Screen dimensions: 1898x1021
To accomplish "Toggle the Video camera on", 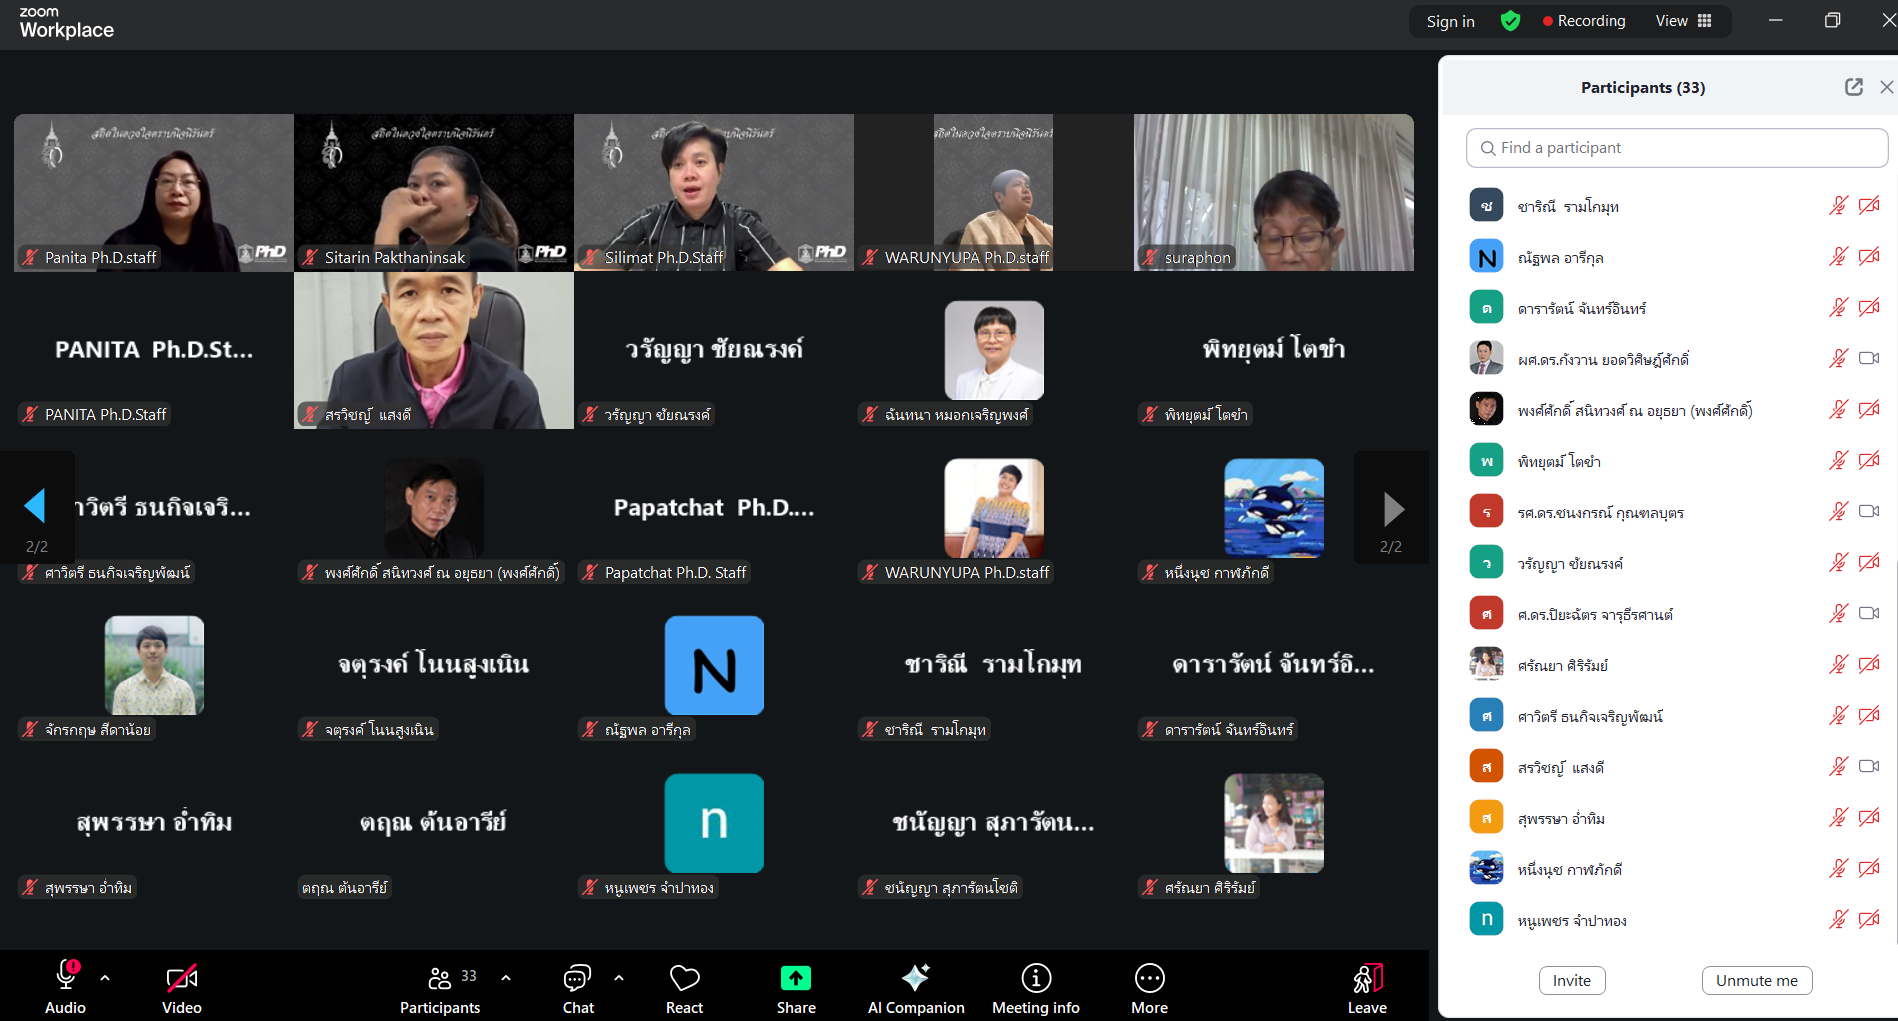I will pos(181,978).
